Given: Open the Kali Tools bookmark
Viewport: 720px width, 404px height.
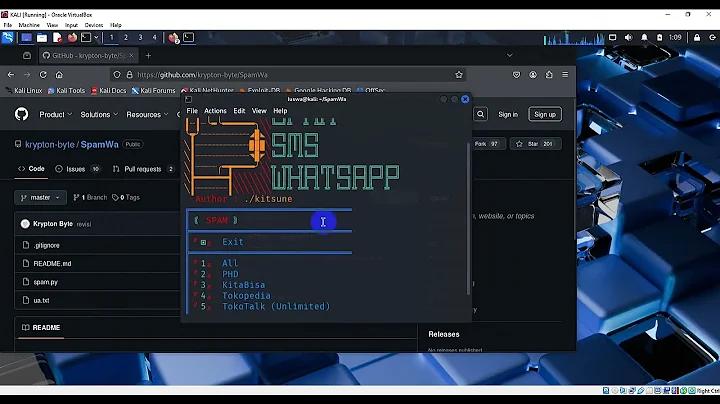Looking at the screenshot, I should (67, 90).
